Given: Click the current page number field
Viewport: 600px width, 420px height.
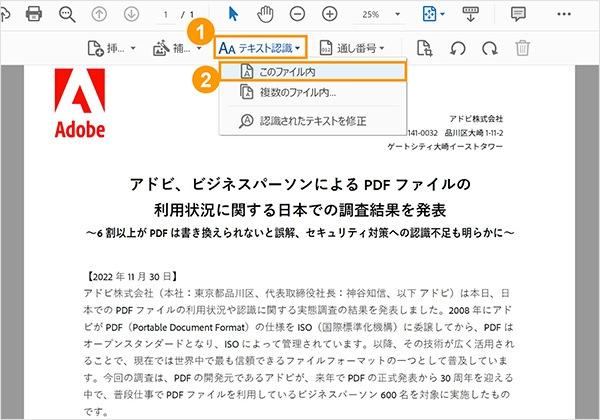Looking at the screenshot, I should coord(166,15).
